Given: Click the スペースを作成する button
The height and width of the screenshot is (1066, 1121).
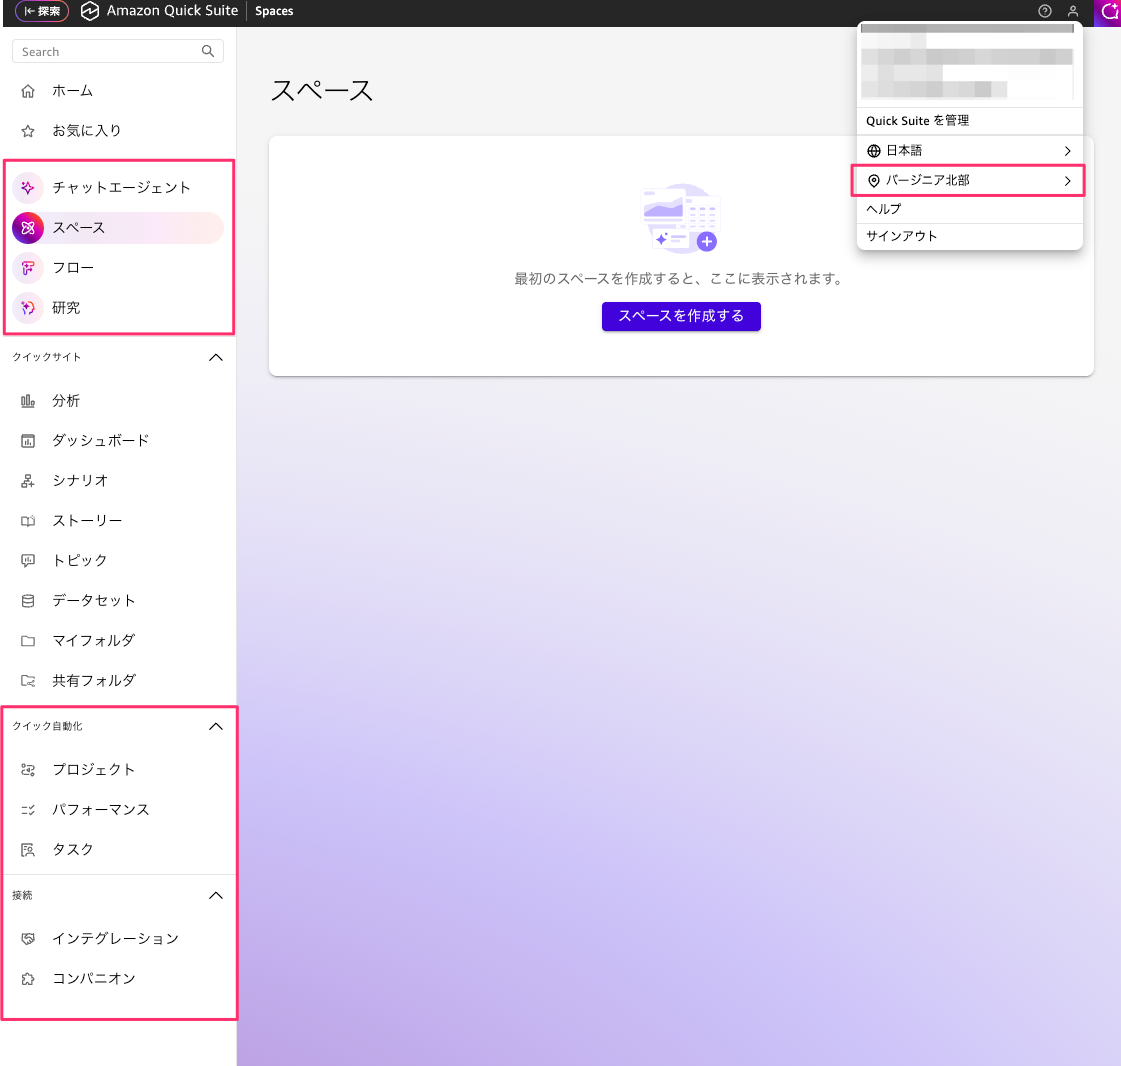Looking at the screenshot, I should tap(681, 316).
